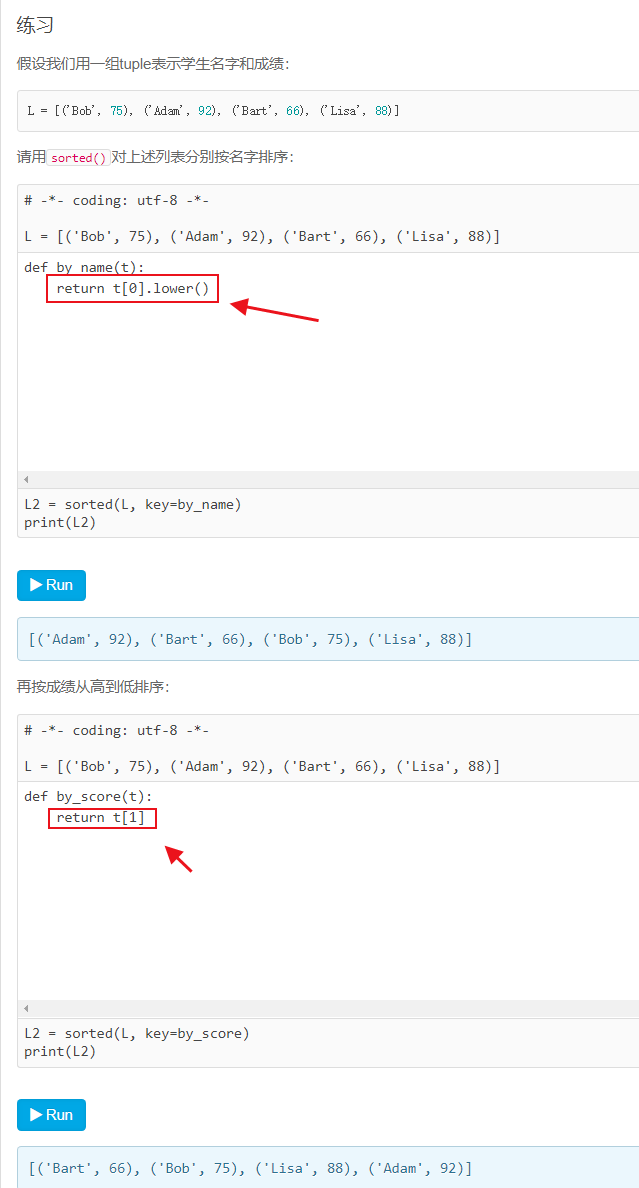Click into the by_name code editor area
This screenshot has width=639, height=1188.
click(x=328, y=364)
